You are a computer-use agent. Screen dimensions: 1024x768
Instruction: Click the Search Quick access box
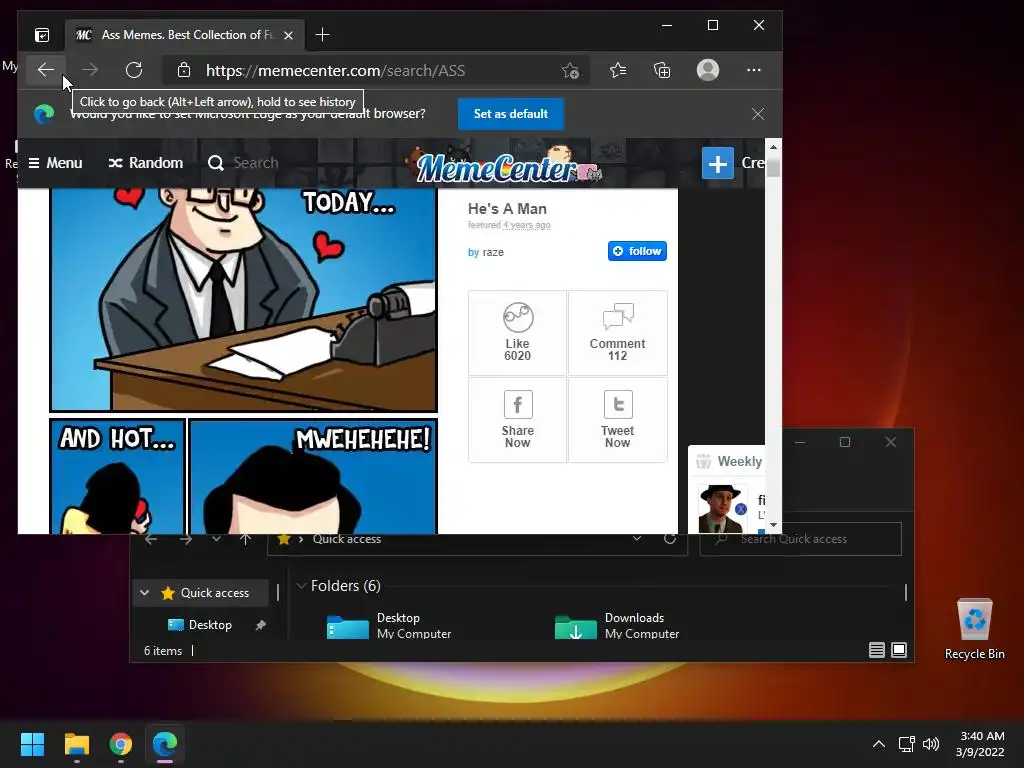point(801,539)
